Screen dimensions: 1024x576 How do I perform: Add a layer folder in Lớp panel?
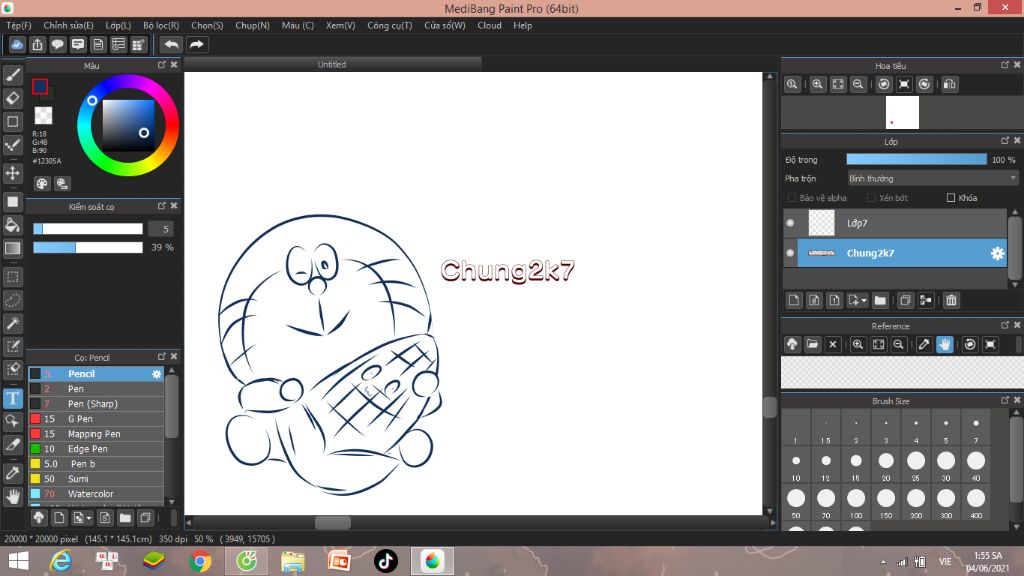click(x=880, y=300)
